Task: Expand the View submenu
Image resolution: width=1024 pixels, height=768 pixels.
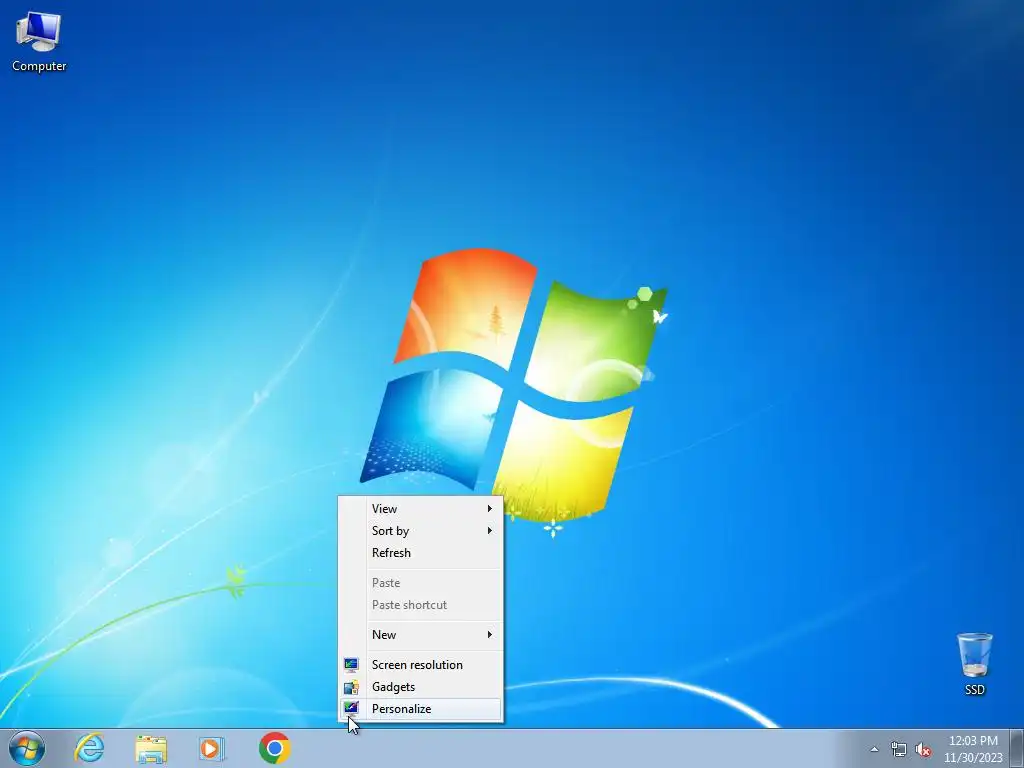Action: click(421, 509)
